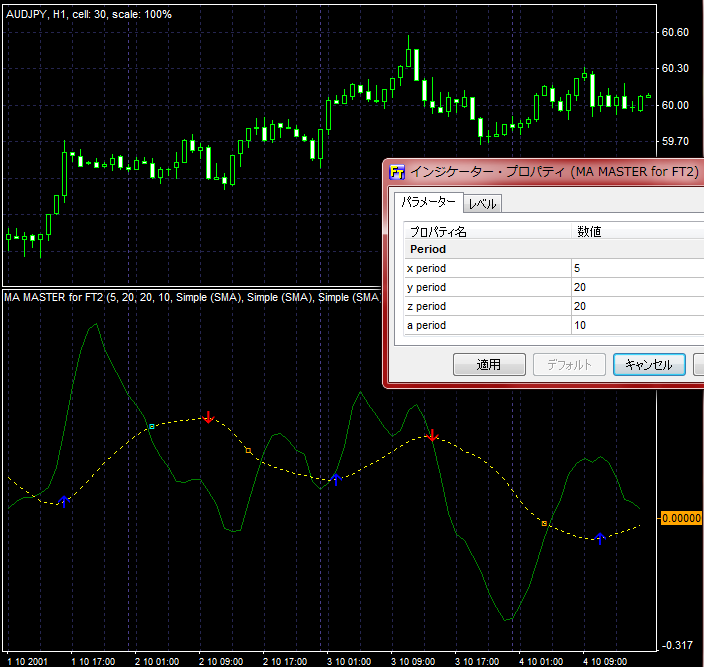Click the '4 10 09:00' time axis label
The height and width of the screenshot is (667, 704).
(605, 662)
